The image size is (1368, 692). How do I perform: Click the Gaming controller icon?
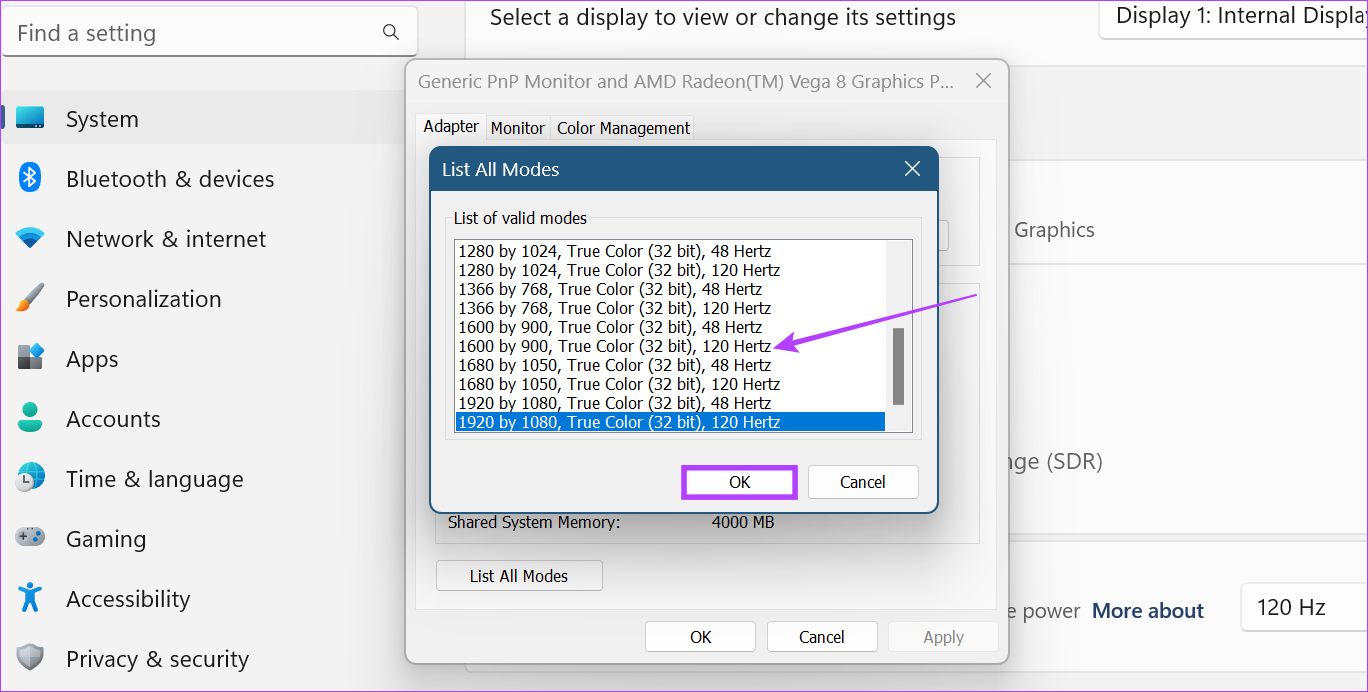(x=30, y=538)
